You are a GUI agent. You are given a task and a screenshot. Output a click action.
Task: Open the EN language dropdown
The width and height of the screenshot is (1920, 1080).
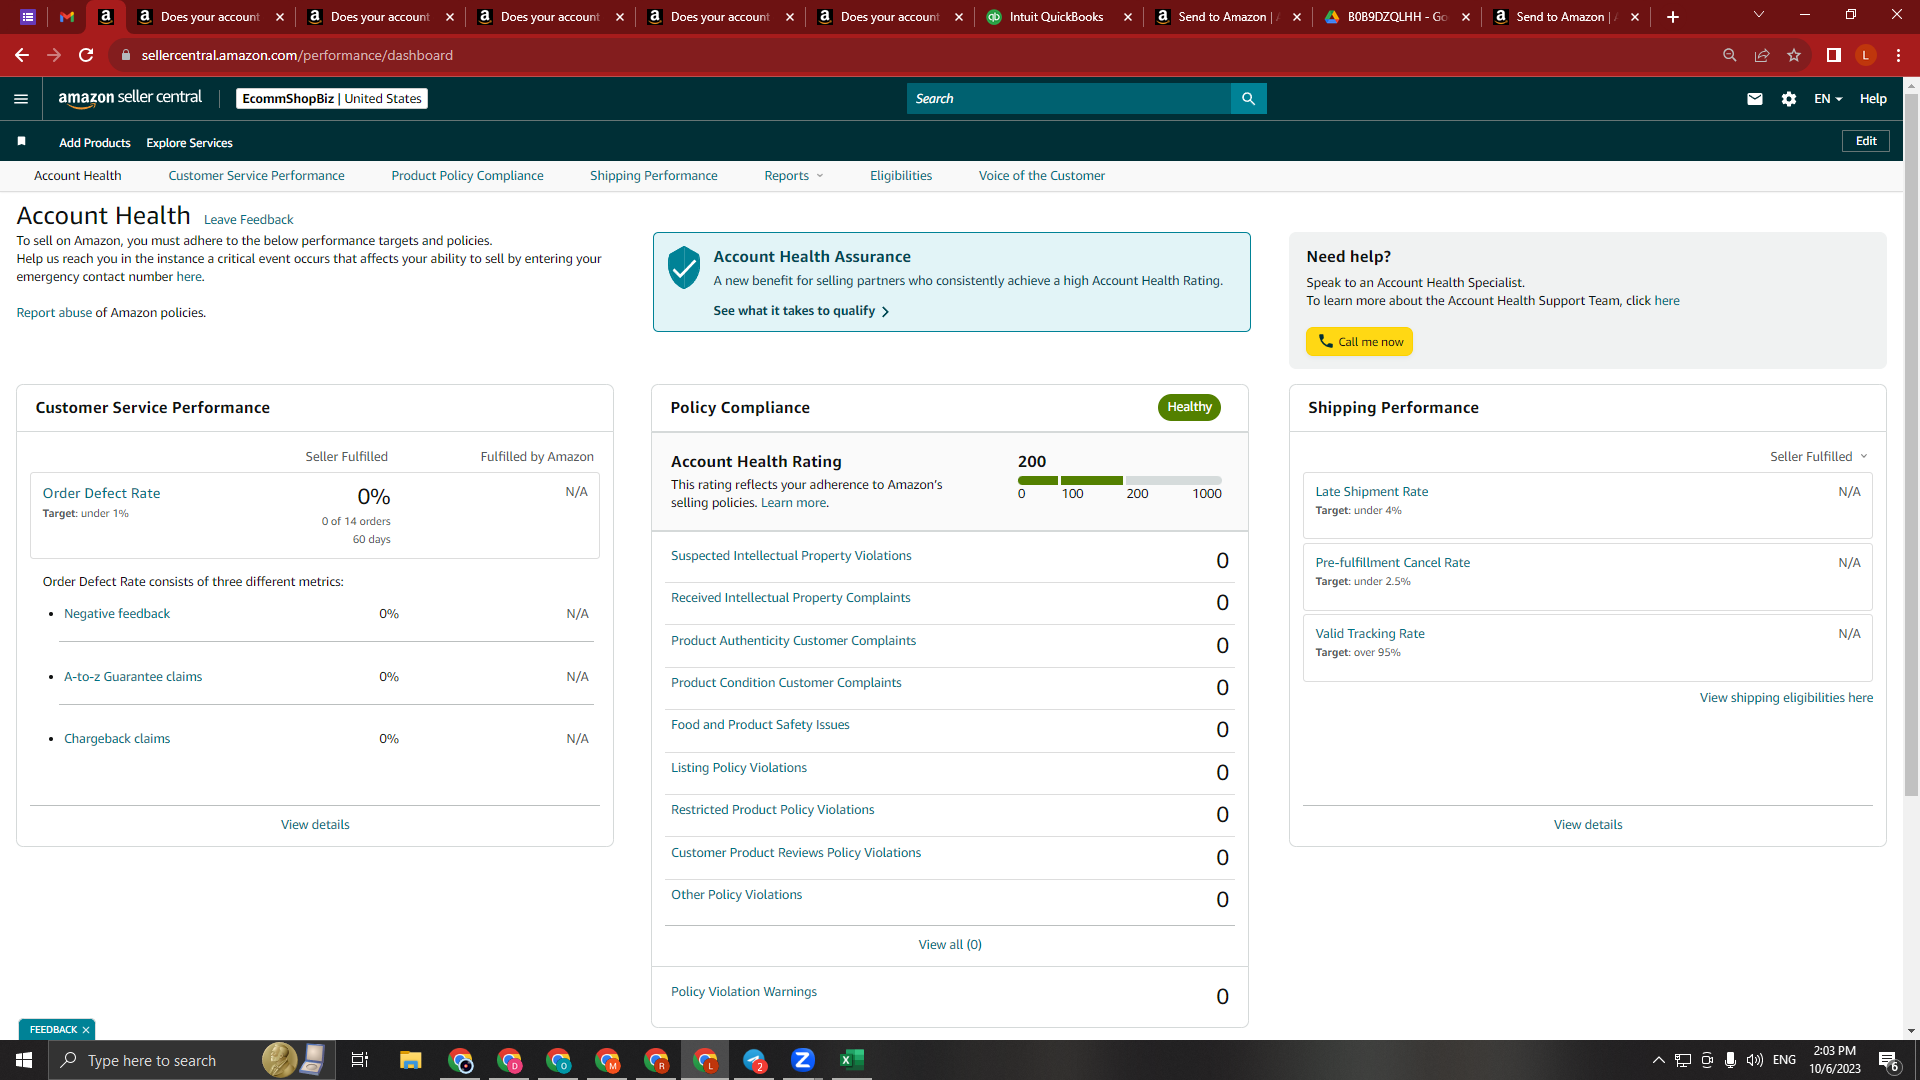[x=1828, y=99]
